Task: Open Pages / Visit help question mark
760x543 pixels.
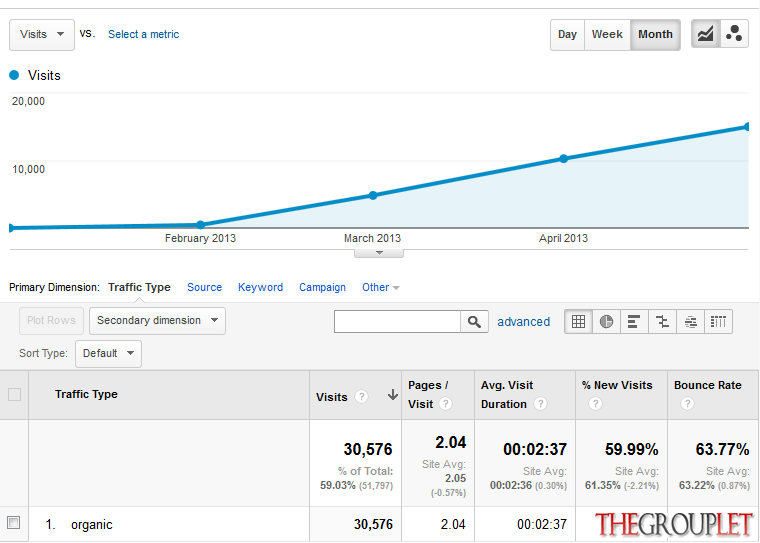Action: (x=445, y=403)
